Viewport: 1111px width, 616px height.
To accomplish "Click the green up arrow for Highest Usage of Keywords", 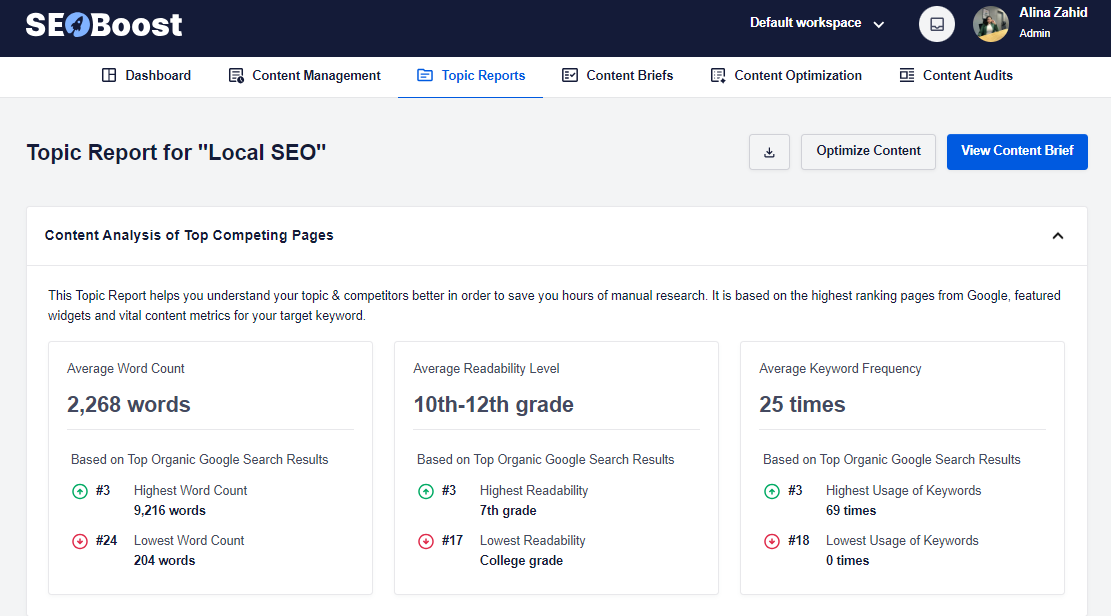I will coord(772,491).
